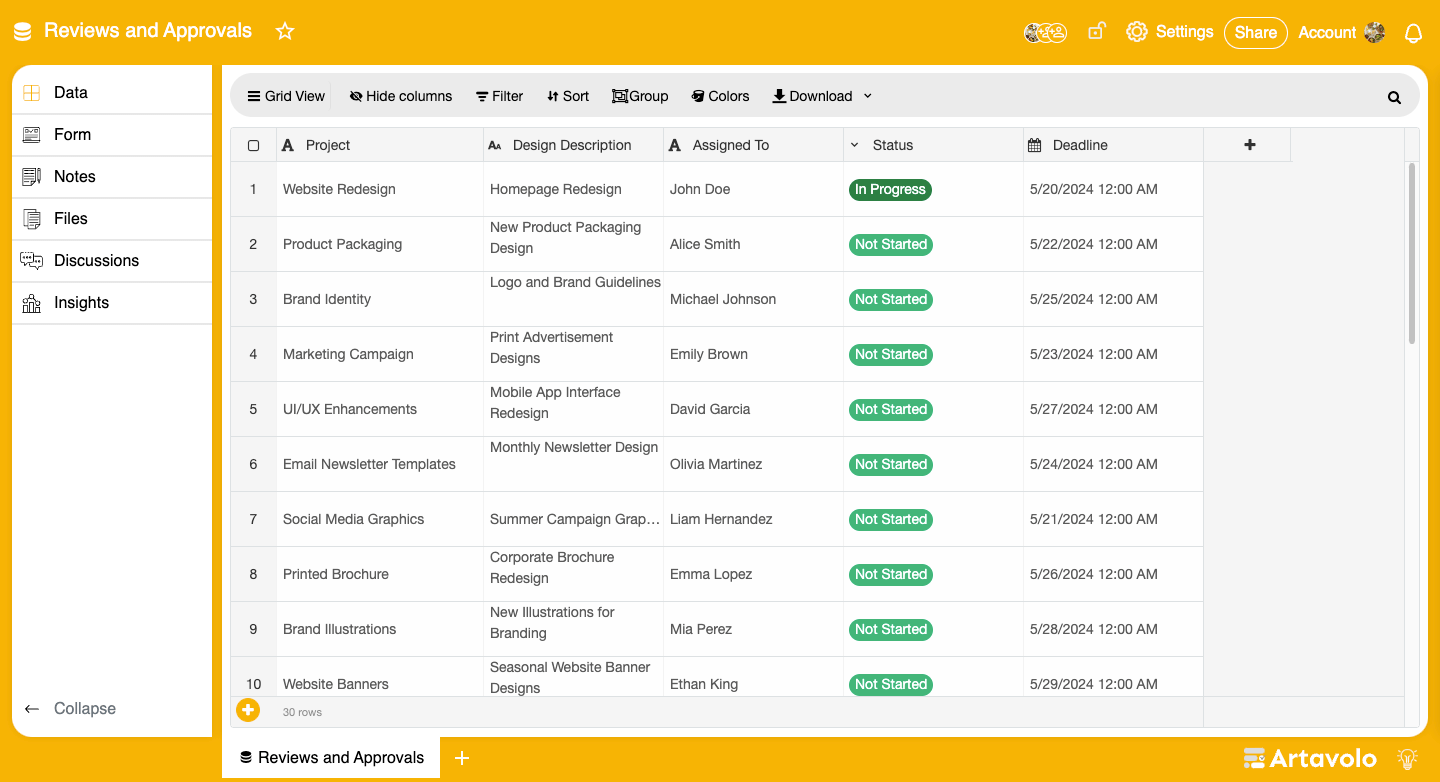Switch to the Insights section

coord(81,302)
